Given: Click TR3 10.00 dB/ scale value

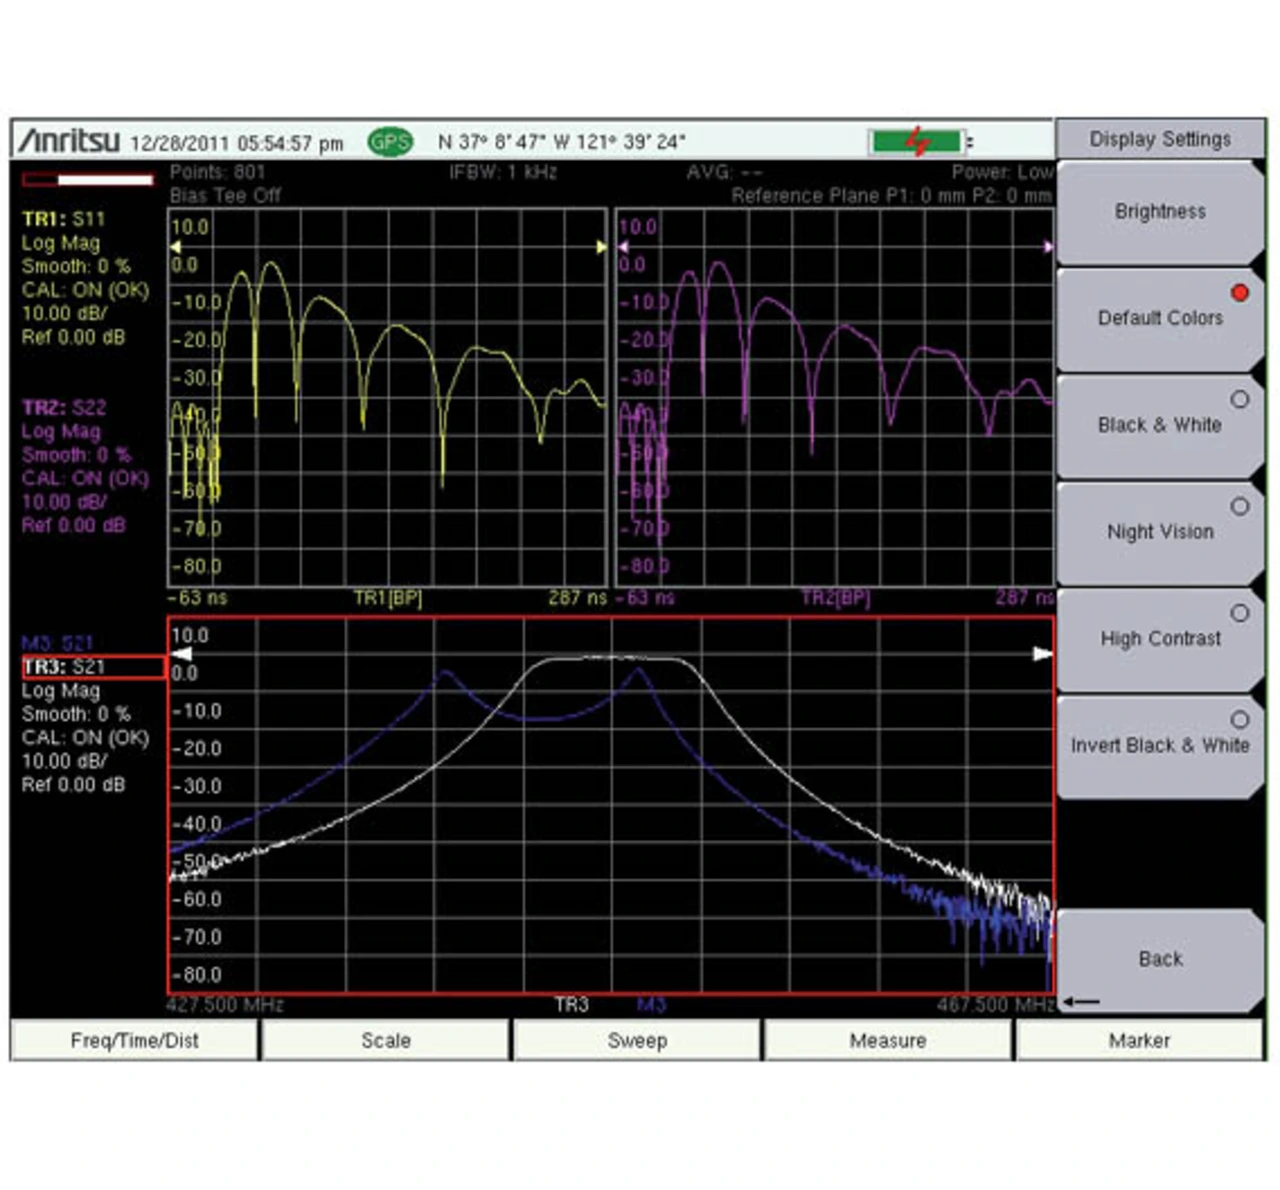Looking at the screenshot, I should click(x=64, y=761).
